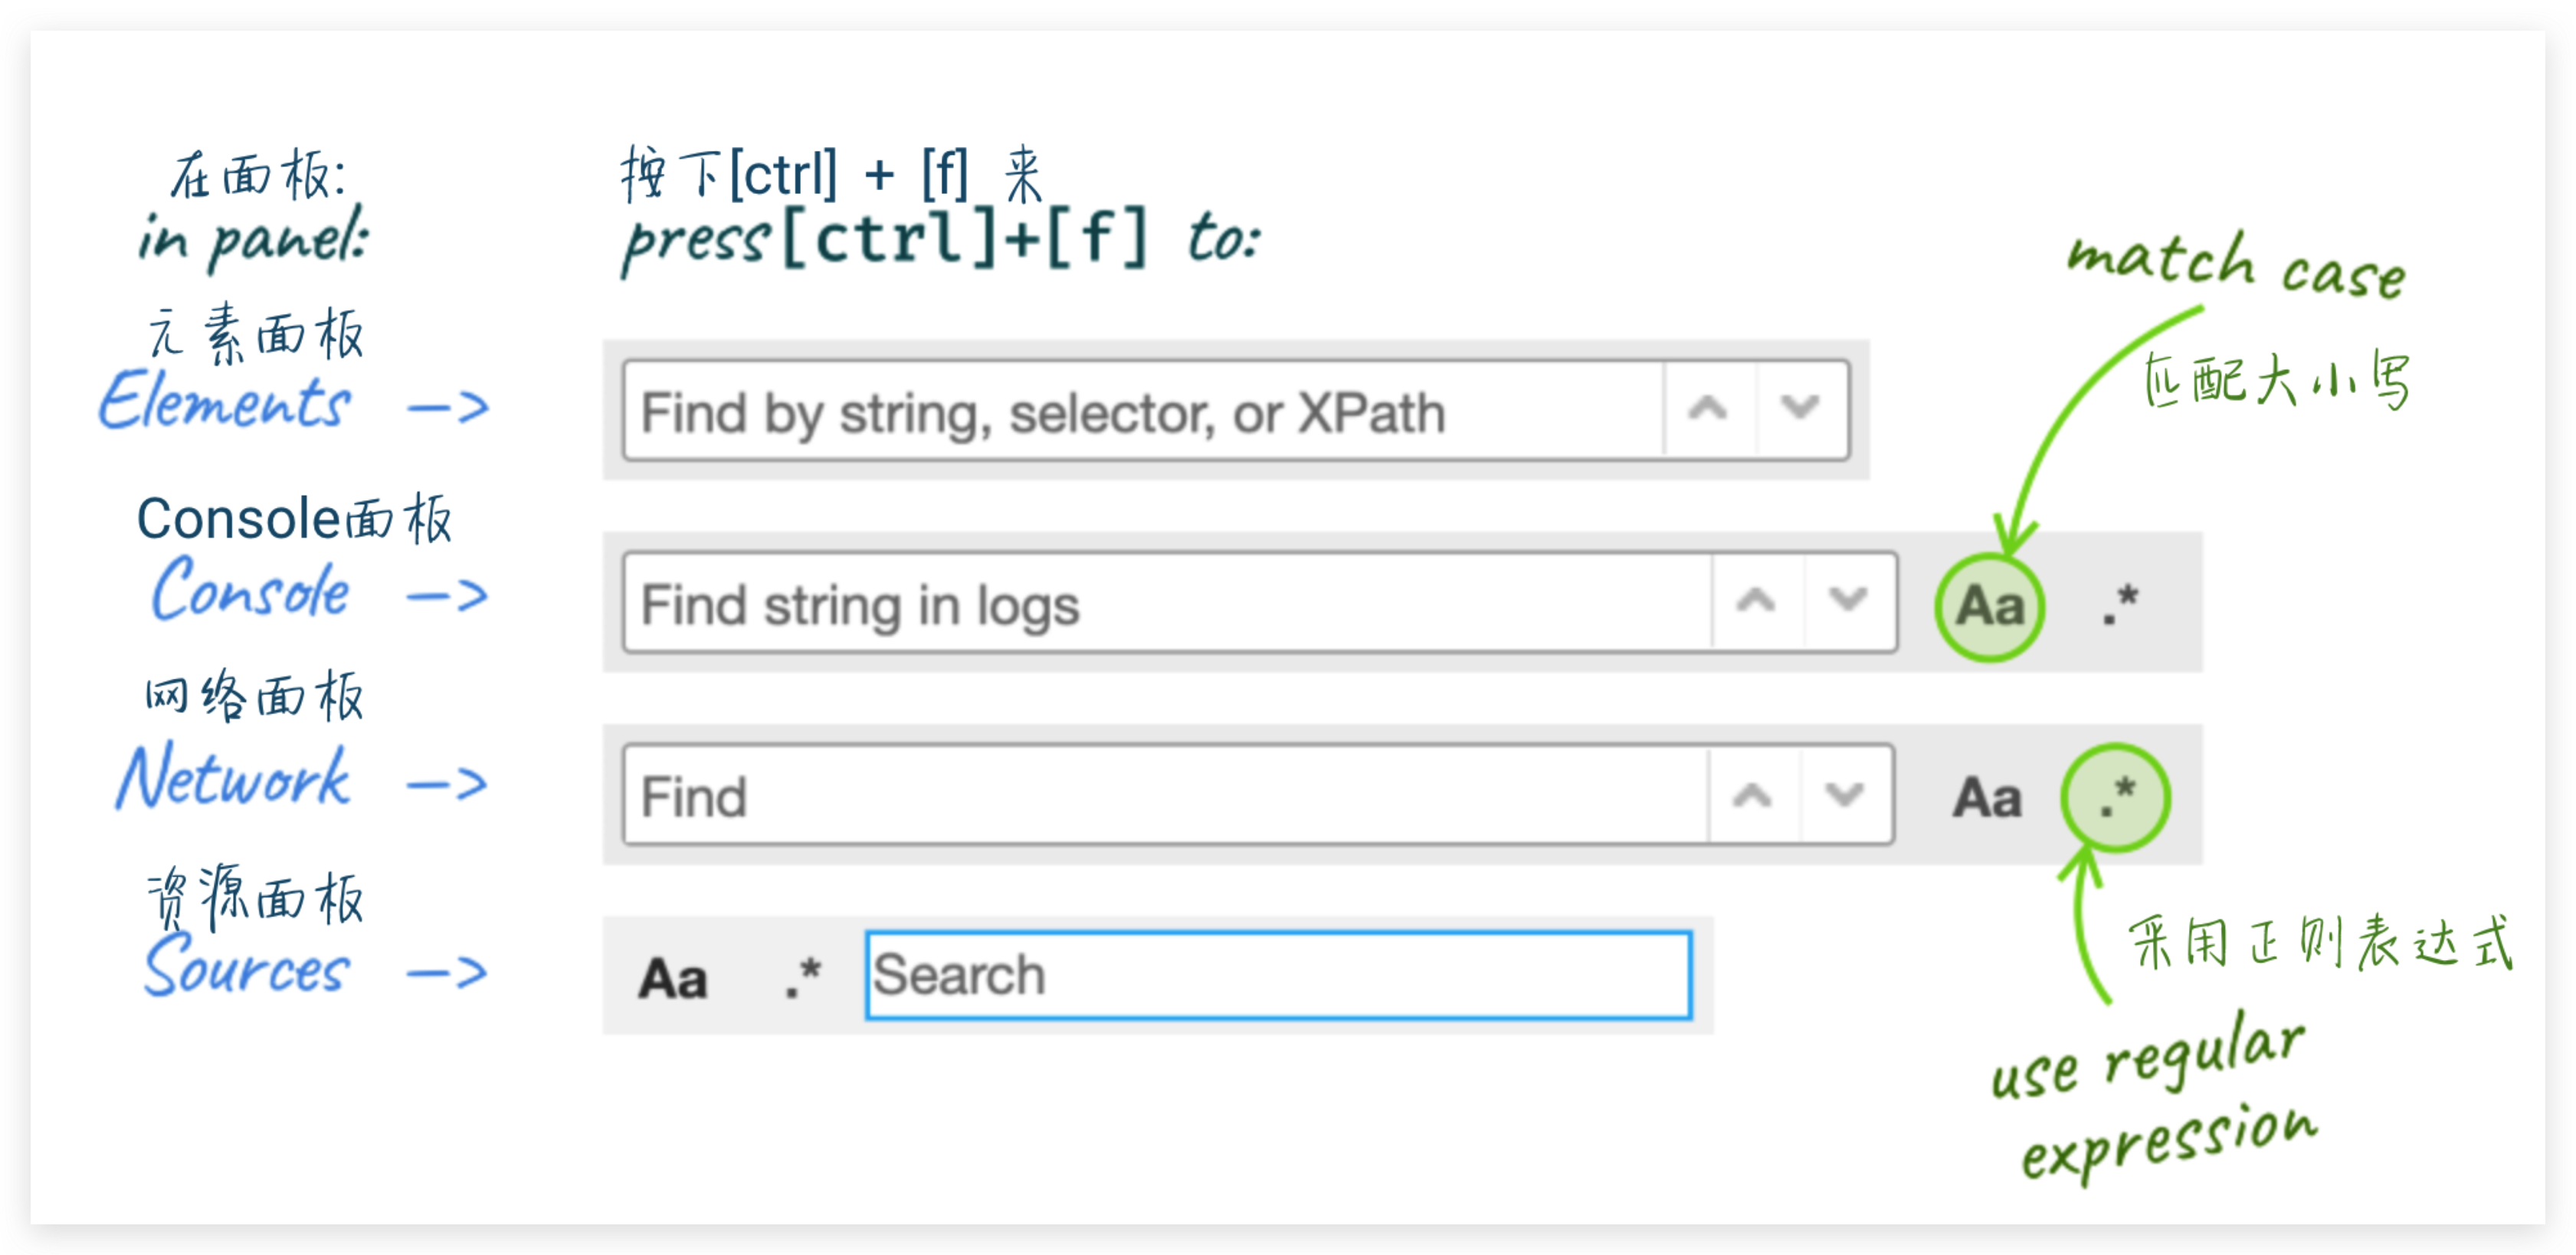
Task: Click the Elements search previous-result up arrow
Action: point(1708,410)
